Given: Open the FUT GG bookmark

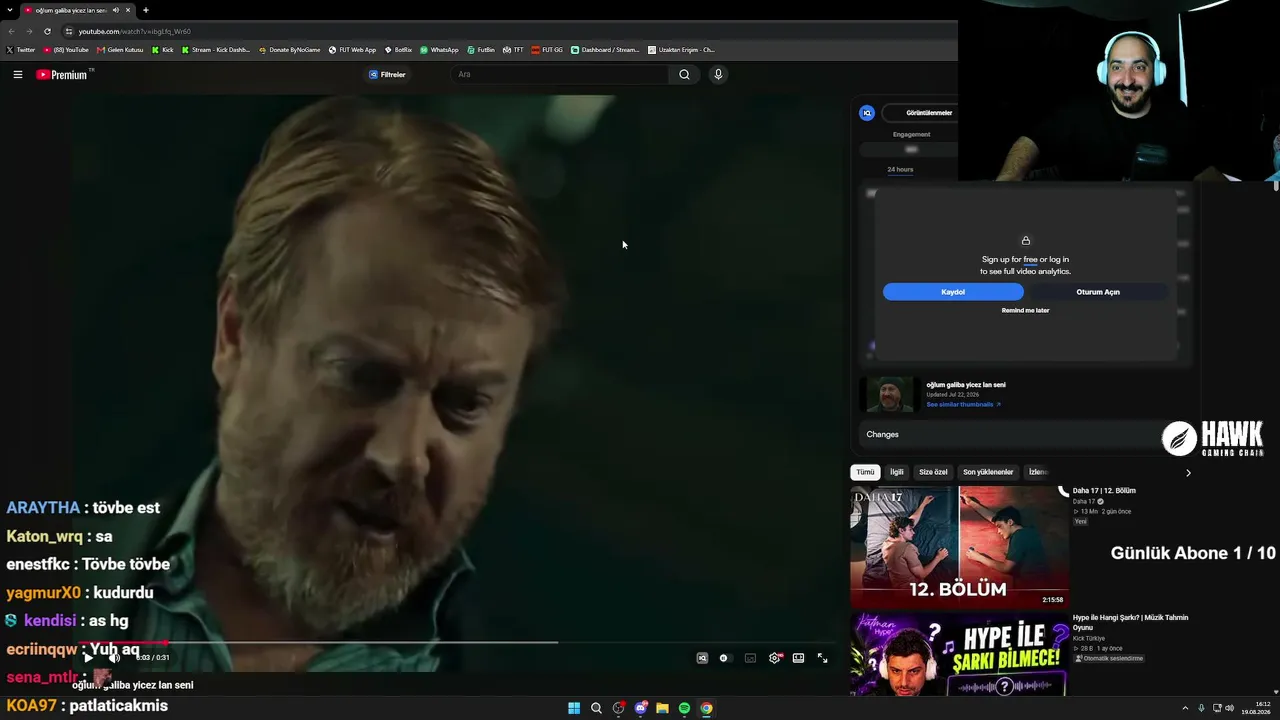Looking at the screenshot, I should pyautogui.click(x=547, y=50).
